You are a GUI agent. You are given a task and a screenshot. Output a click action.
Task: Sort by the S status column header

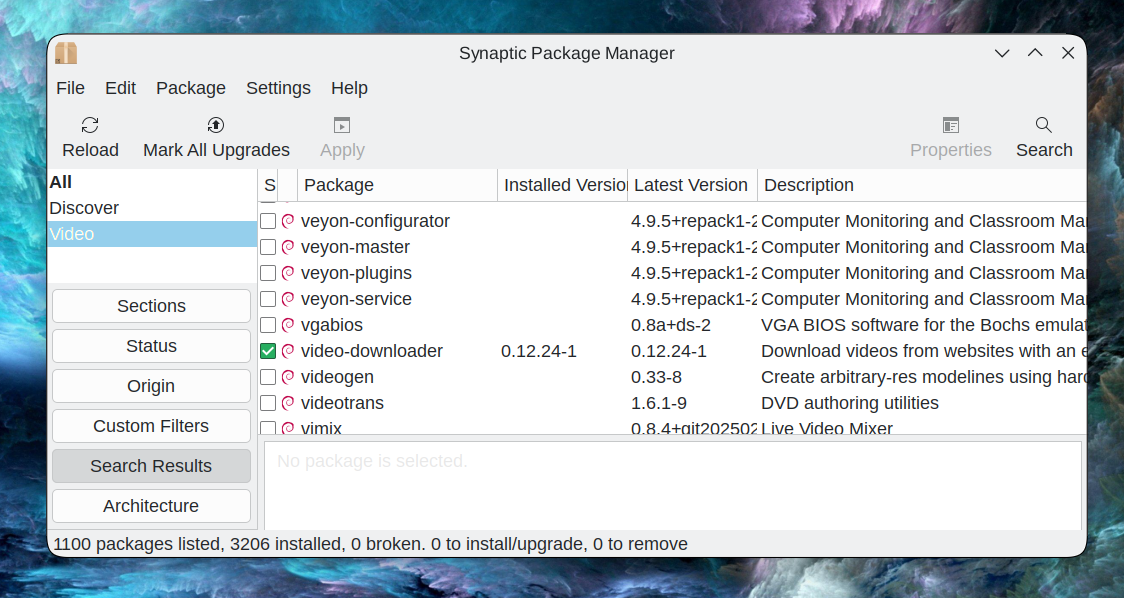tap(268, 185)
